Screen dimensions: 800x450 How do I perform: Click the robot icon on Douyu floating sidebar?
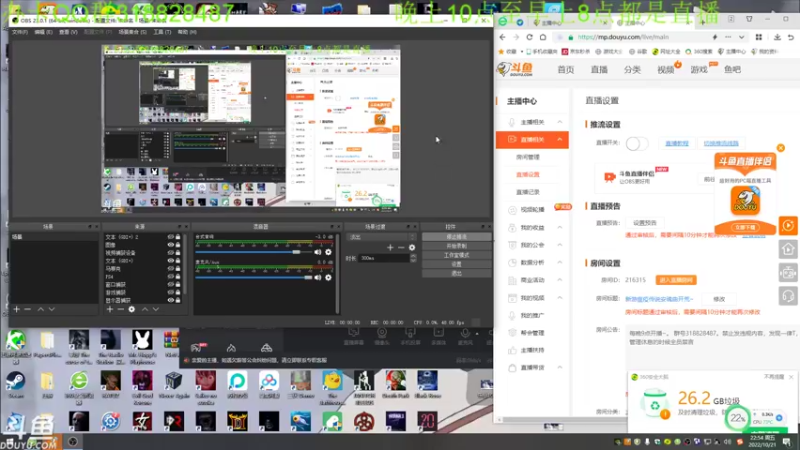pyautogui.click(x=788, y=272)
